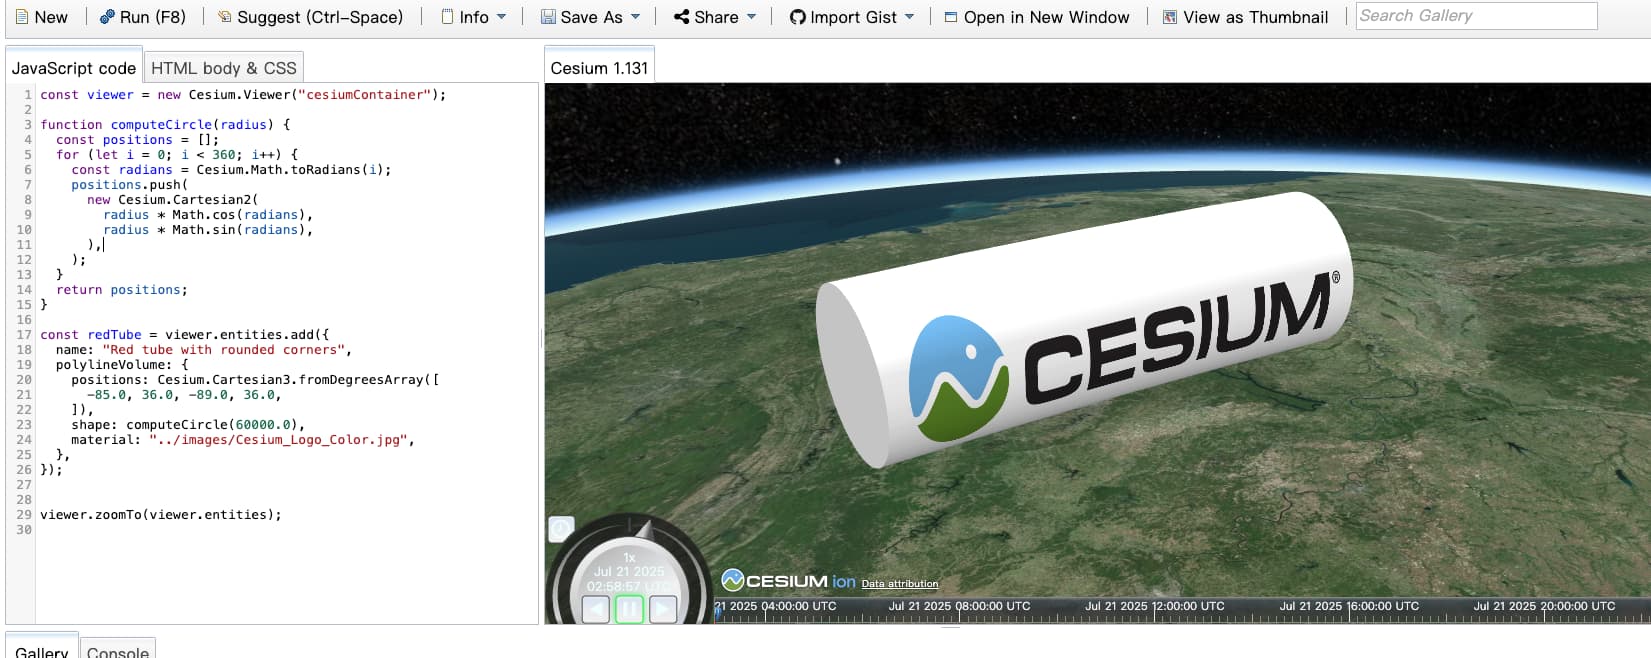
Task: Click the "Red tube with rounded corners" string
Action: [x=223, y=350]
